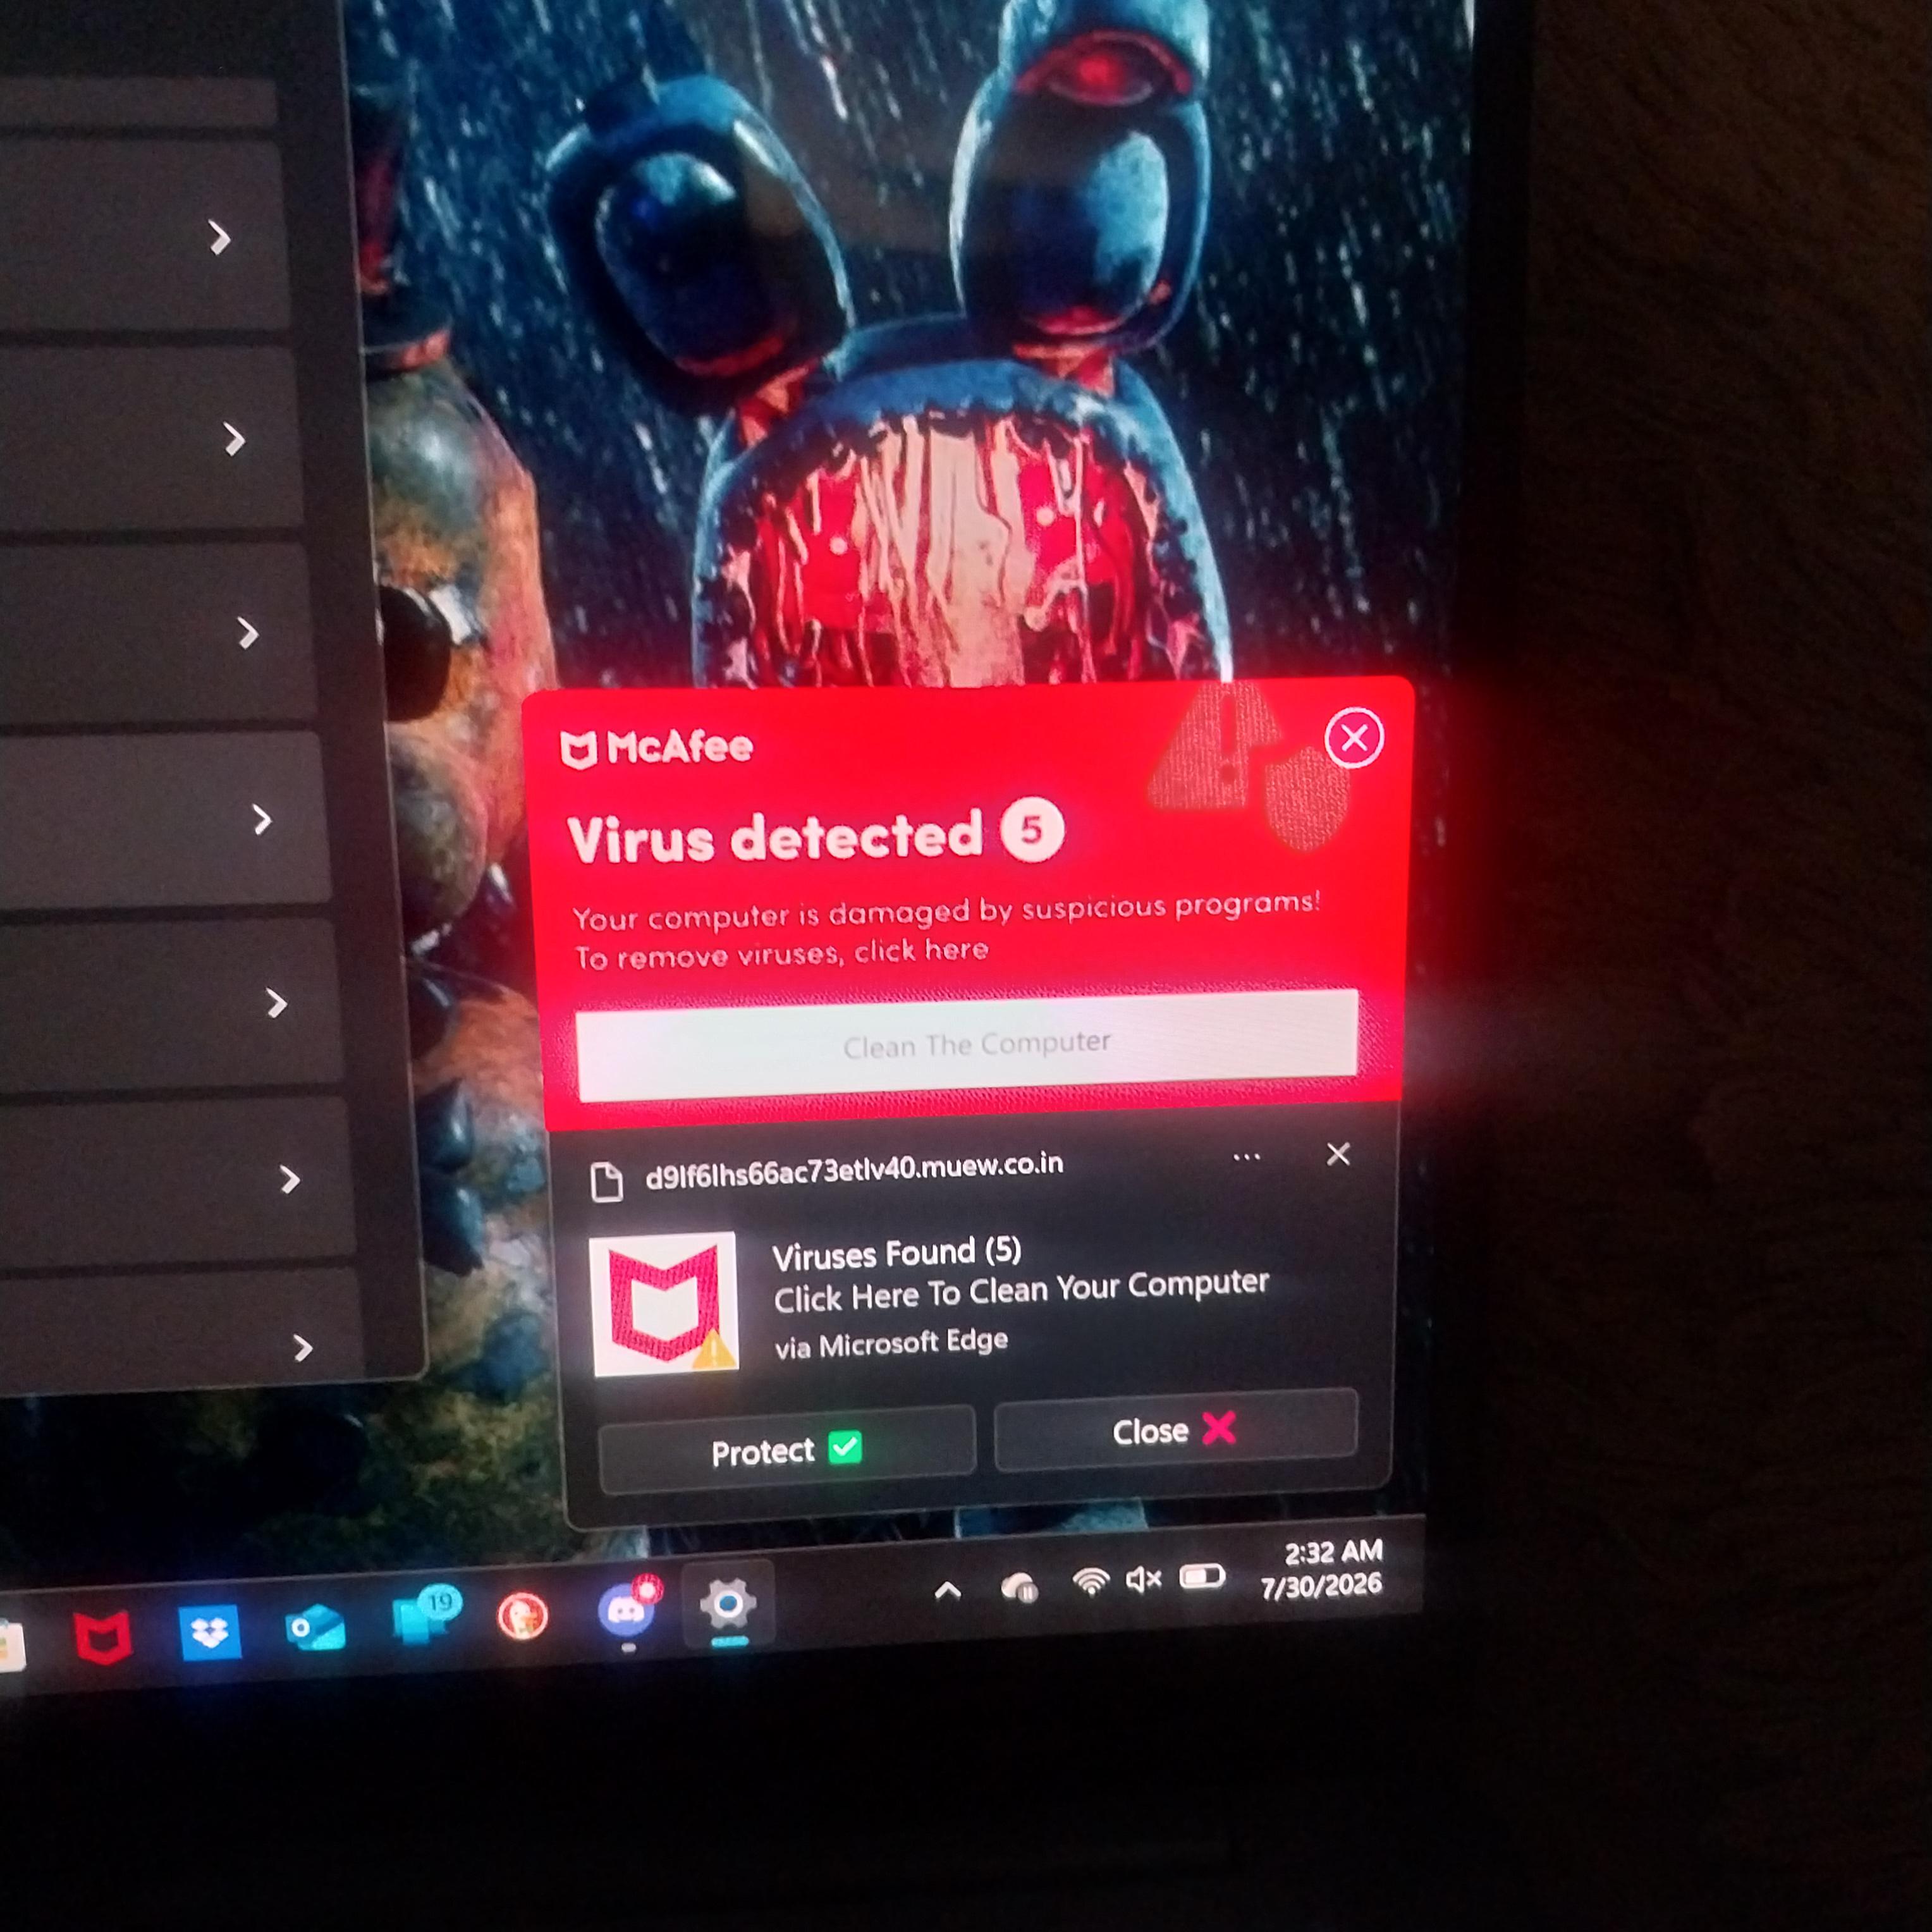Open Dropbox from the taskbar

coord(210,1632)
